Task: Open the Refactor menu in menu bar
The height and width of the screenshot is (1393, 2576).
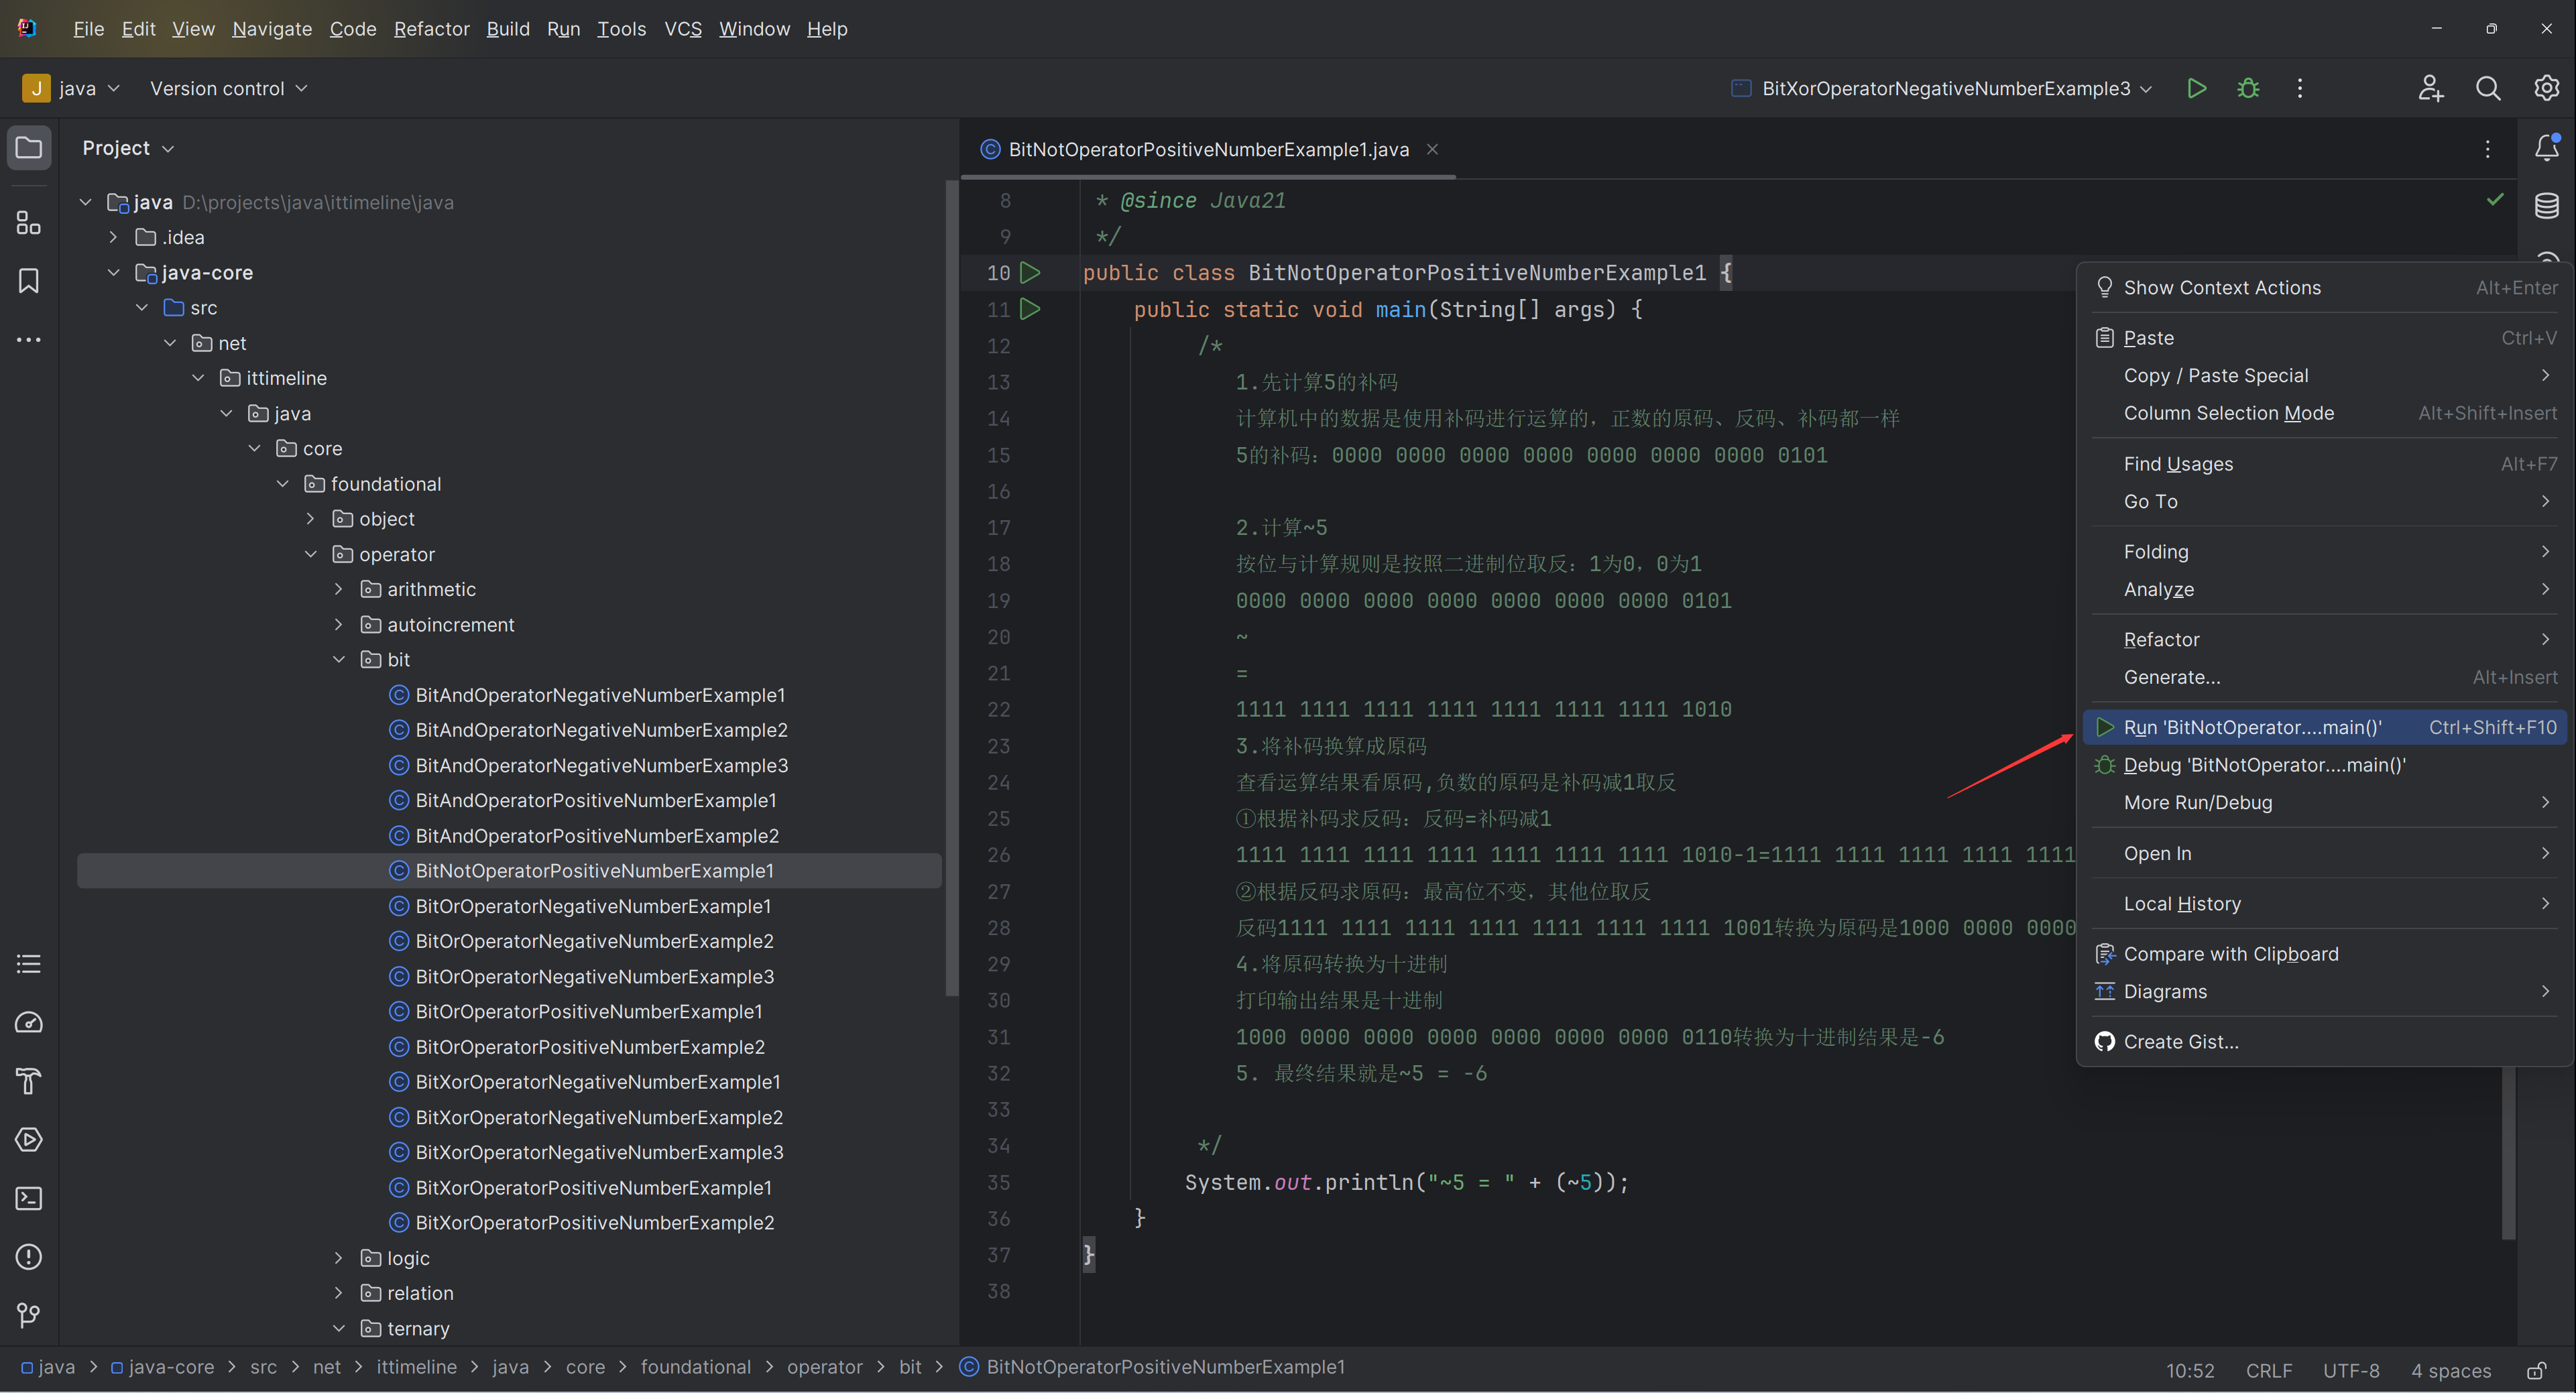Action: click(431, 29)
